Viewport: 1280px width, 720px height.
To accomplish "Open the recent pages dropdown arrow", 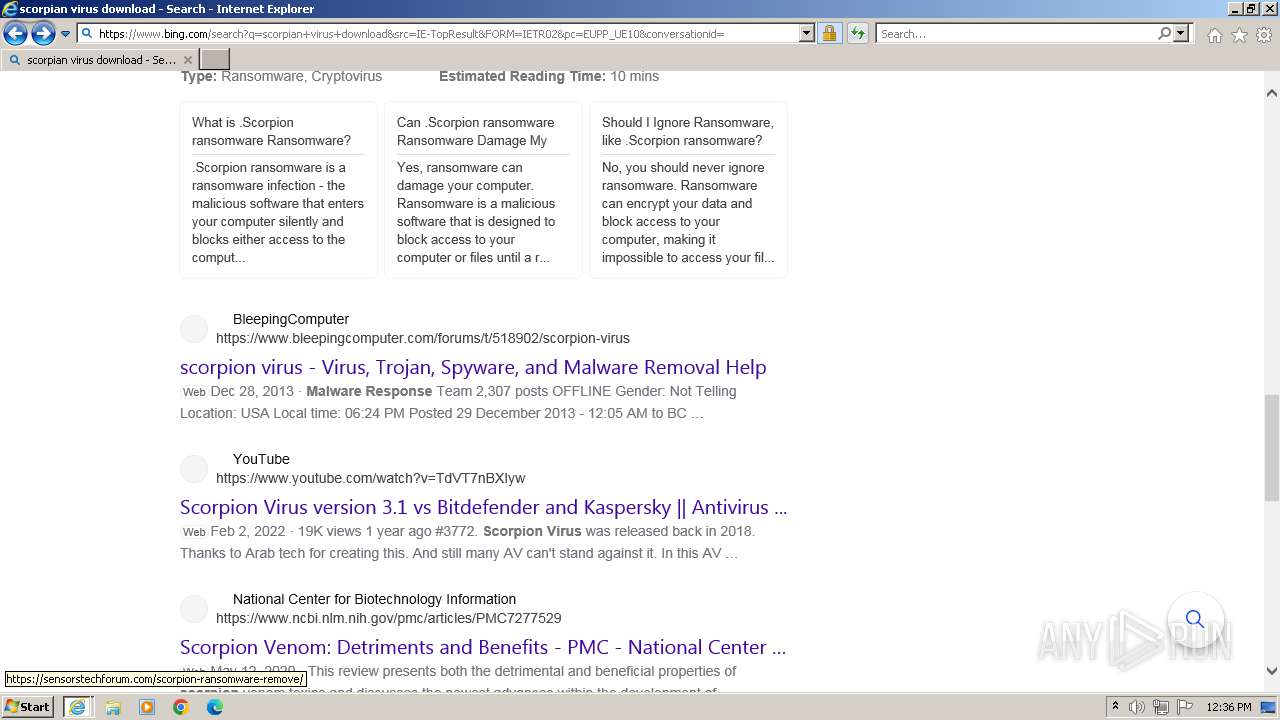I will (65, 33).
